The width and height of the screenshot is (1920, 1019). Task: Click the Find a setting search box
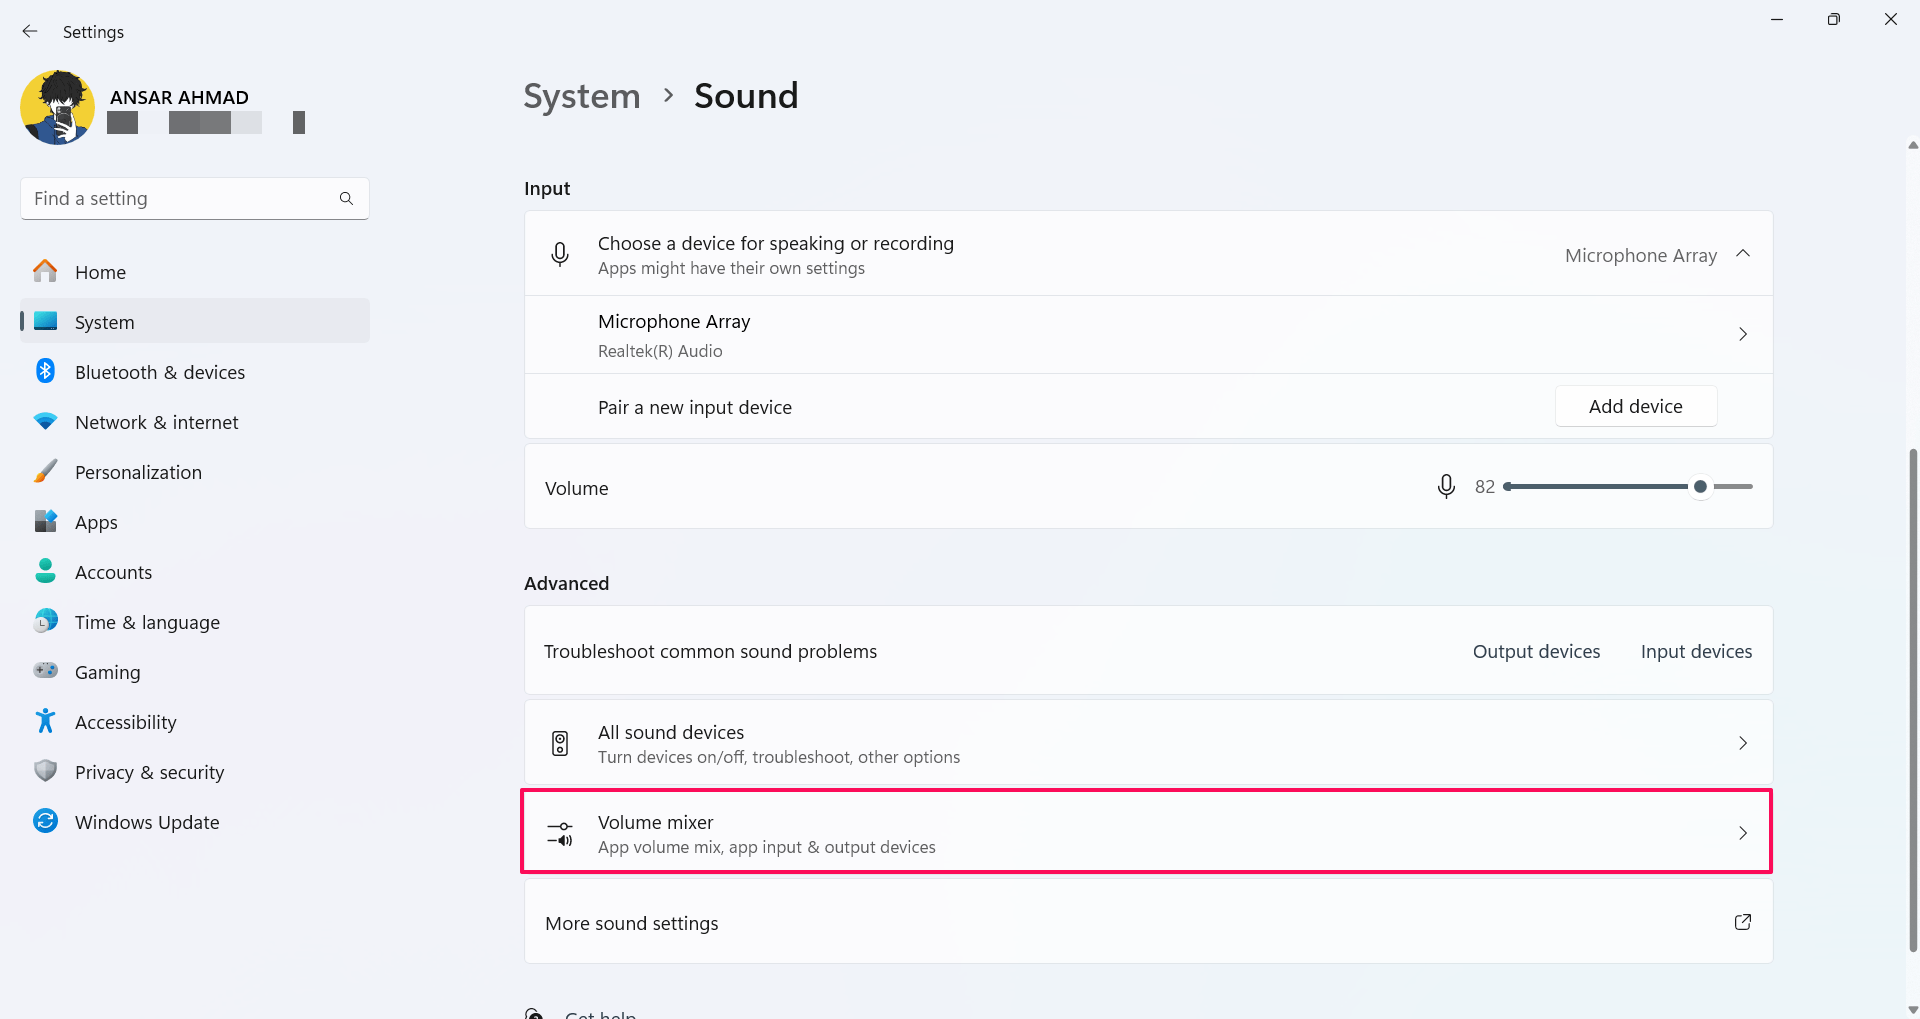point(195,198)
